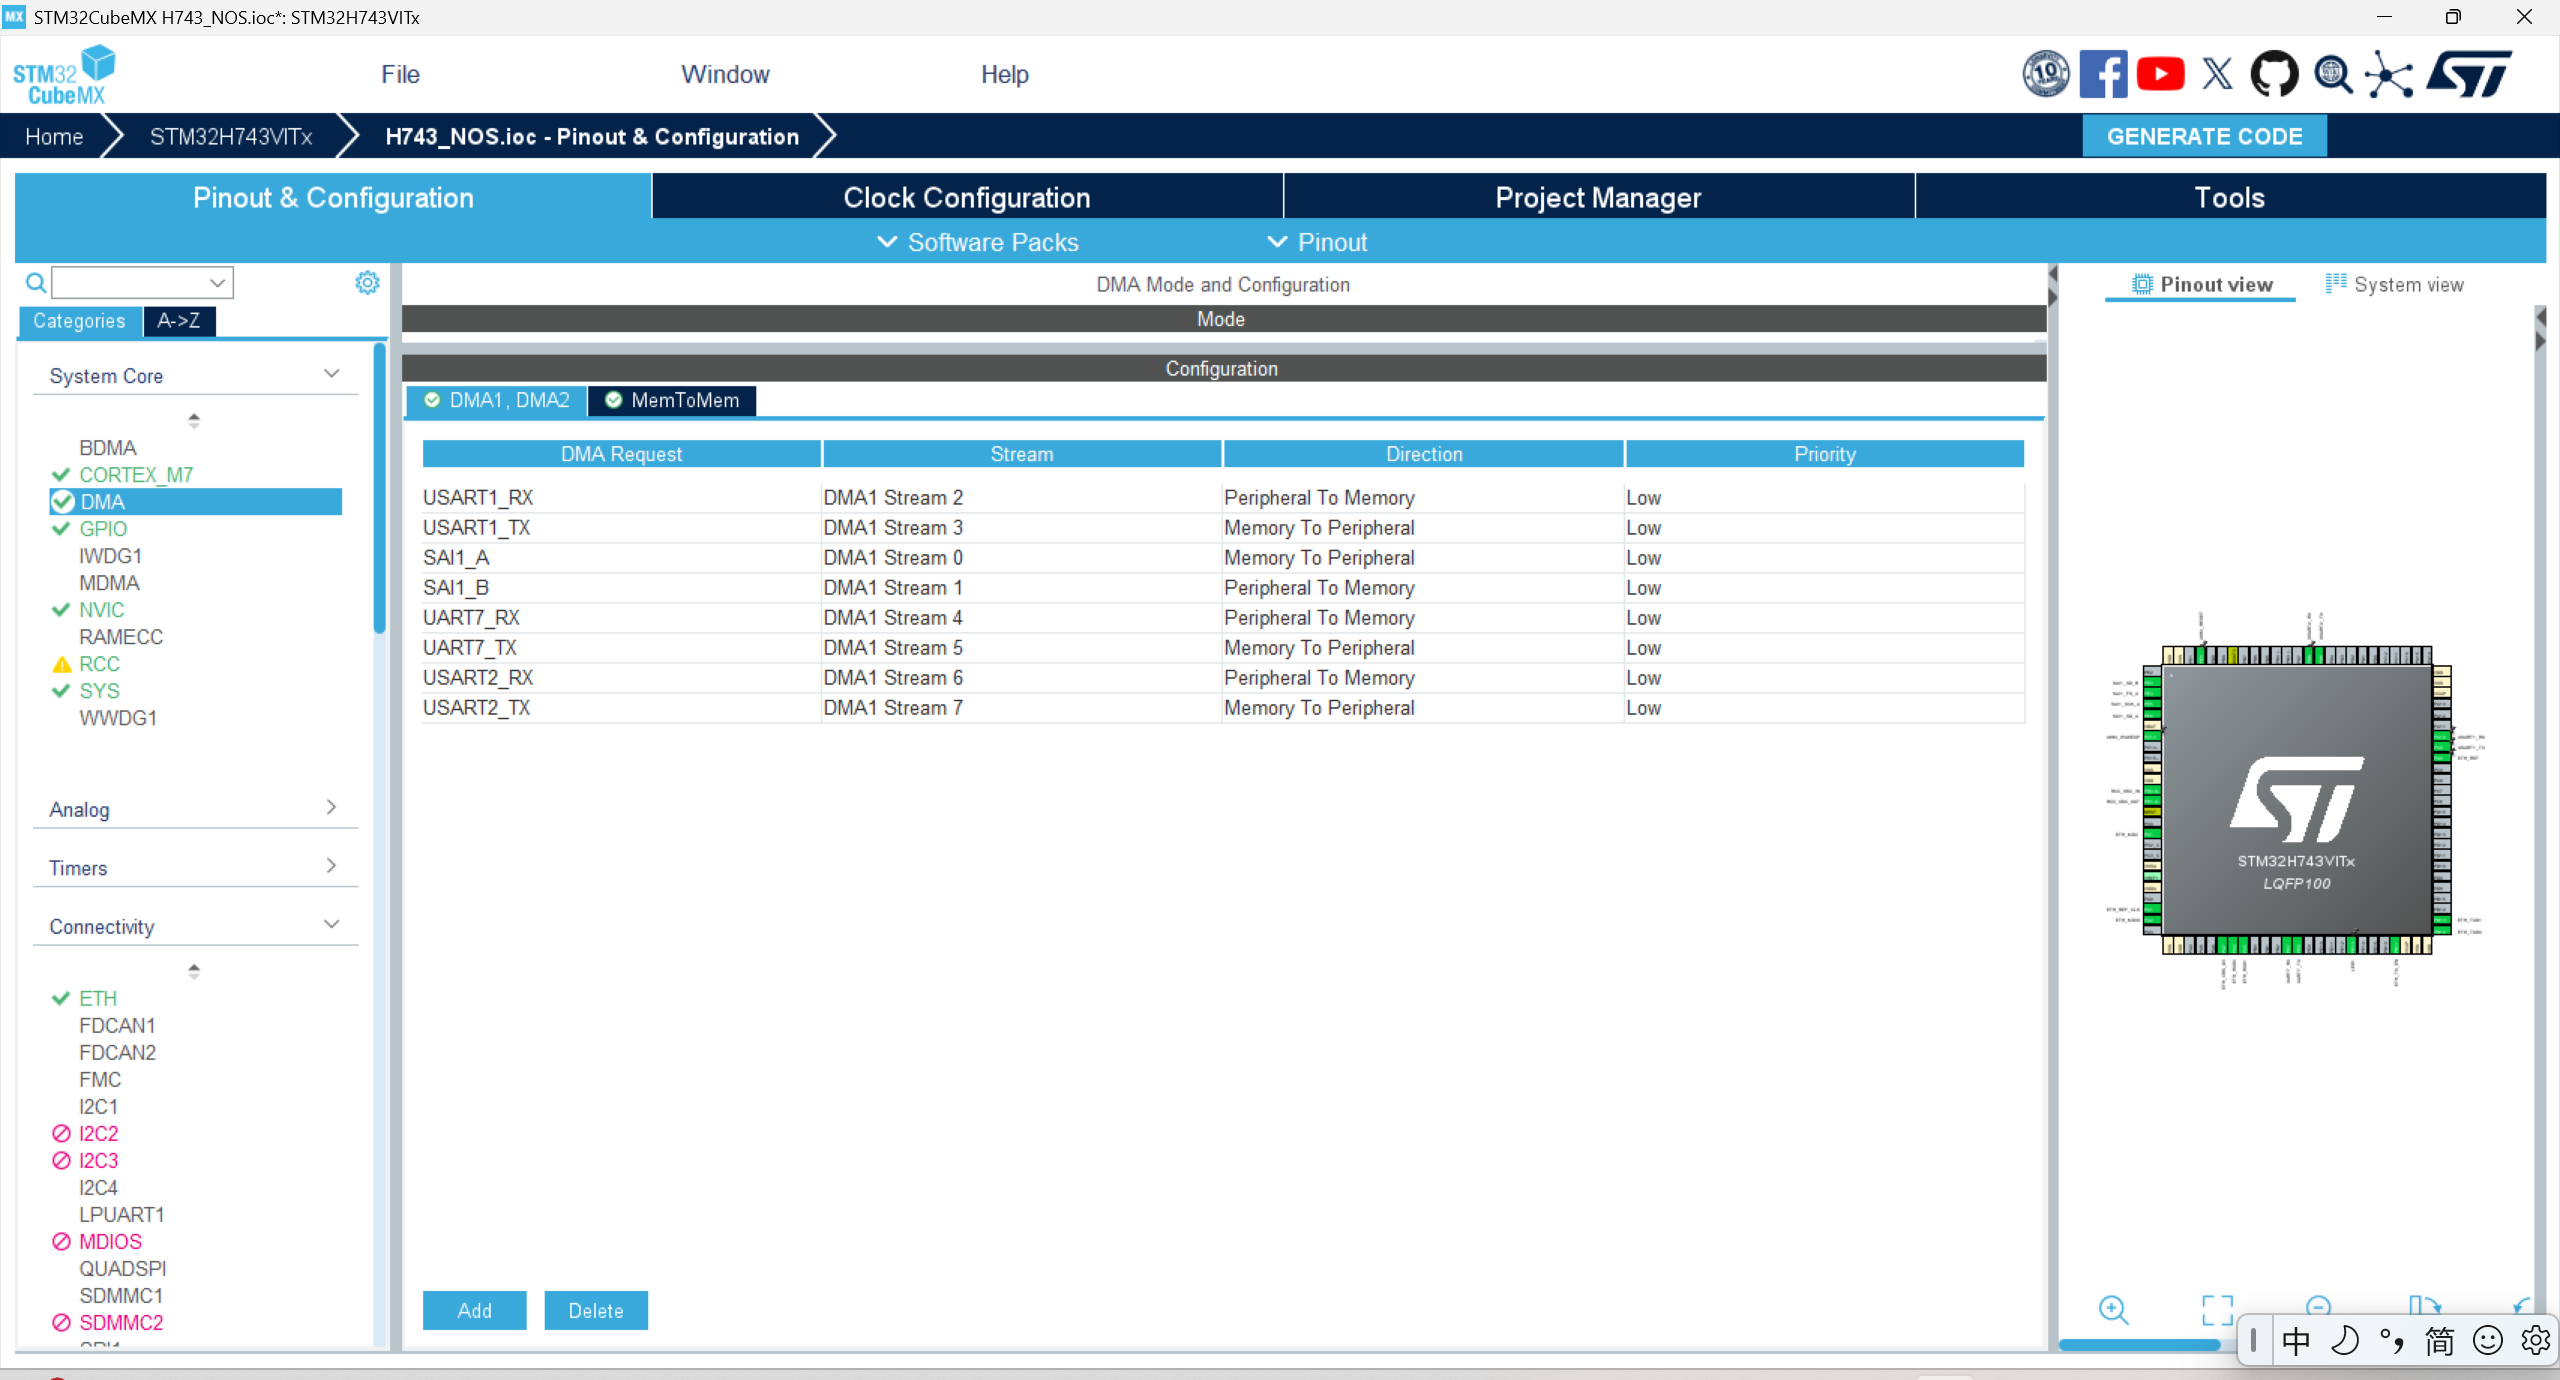Open the IME emoji smiley icon
Image resolution: width=2560 pixels, height=1380 pixels.
tap(2487, 1340)
